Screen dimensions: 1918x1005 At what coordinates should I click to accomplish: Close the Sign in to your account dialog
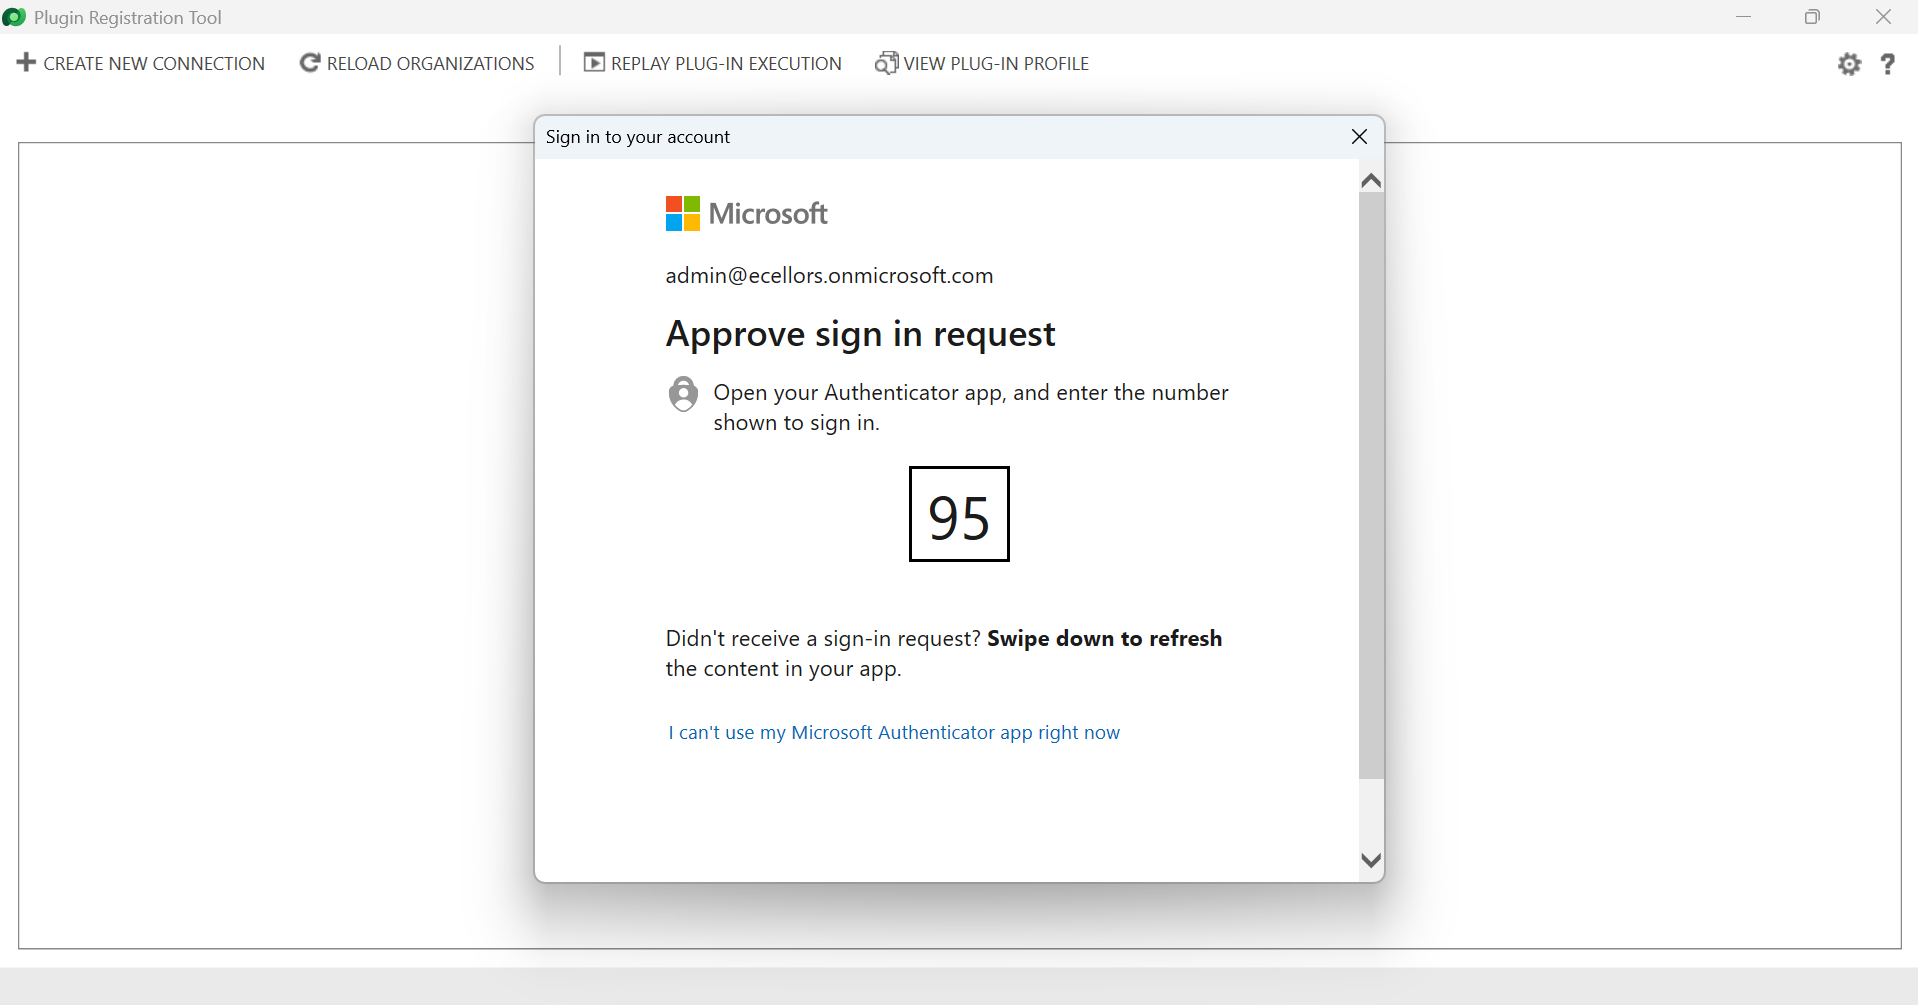(1359, 136)
